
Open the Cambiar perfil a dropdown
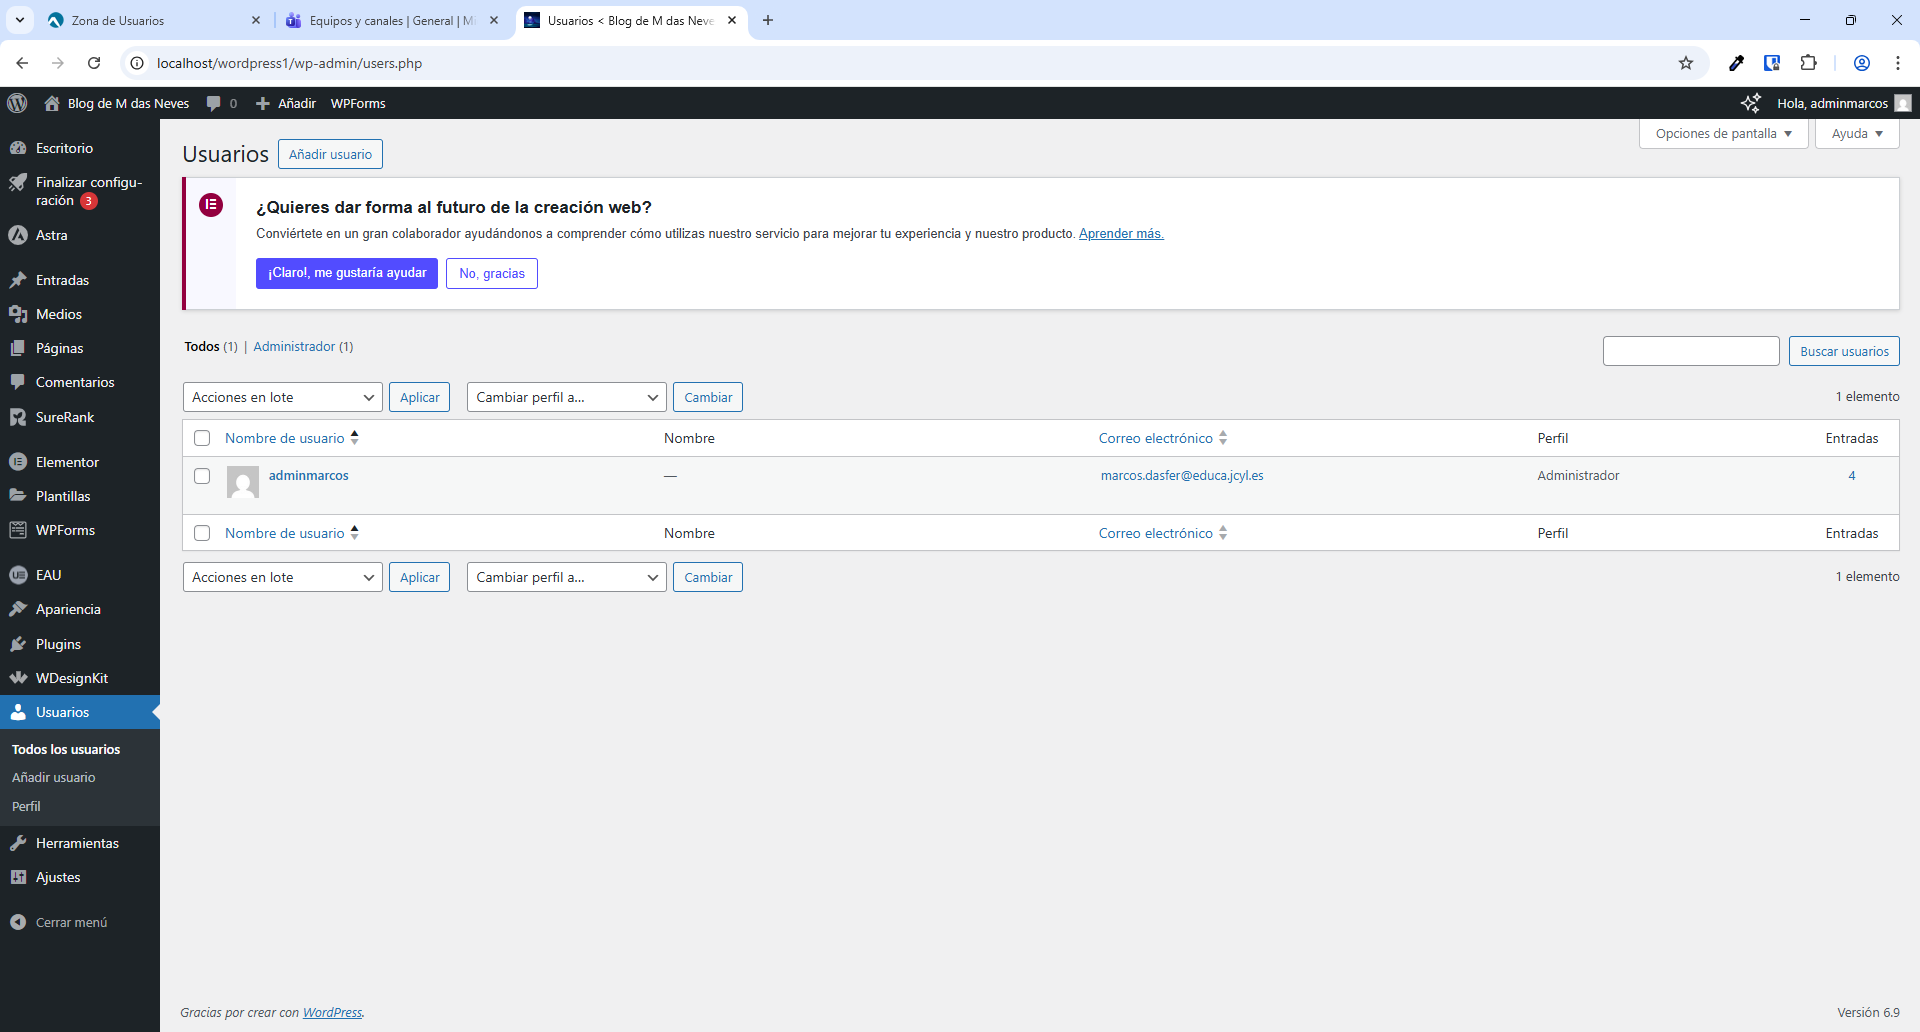point(566,396)
